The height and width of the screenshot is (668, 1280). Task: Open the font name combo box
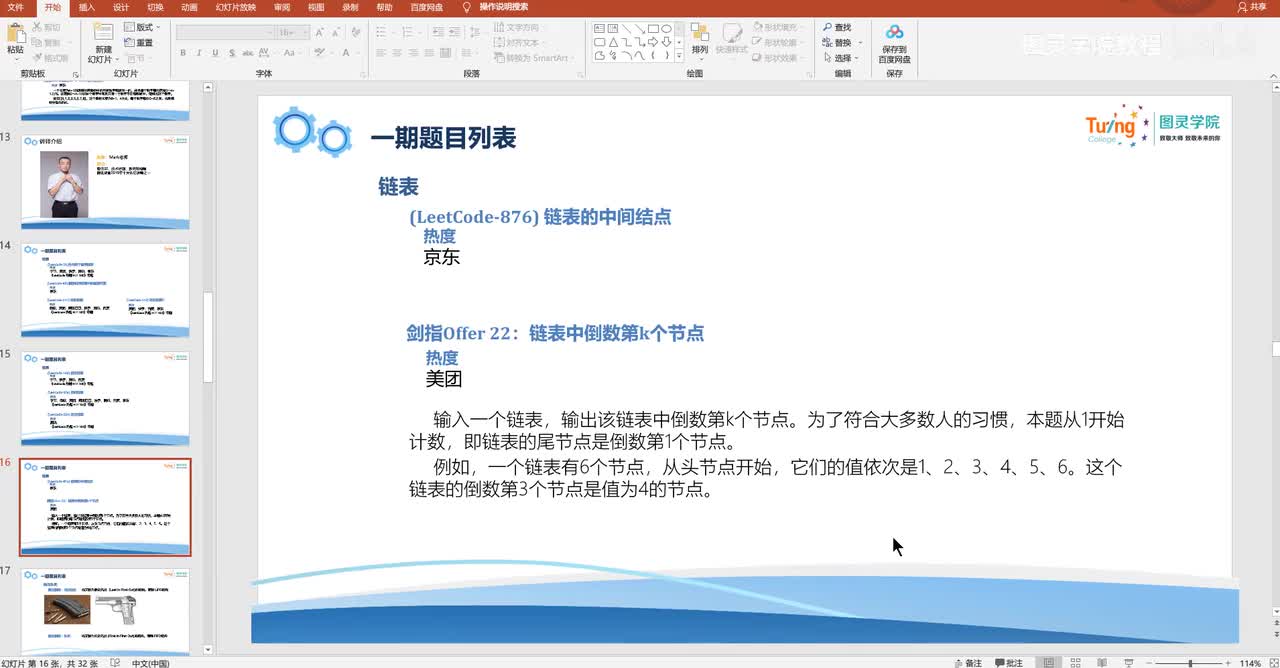coord(225,32)
